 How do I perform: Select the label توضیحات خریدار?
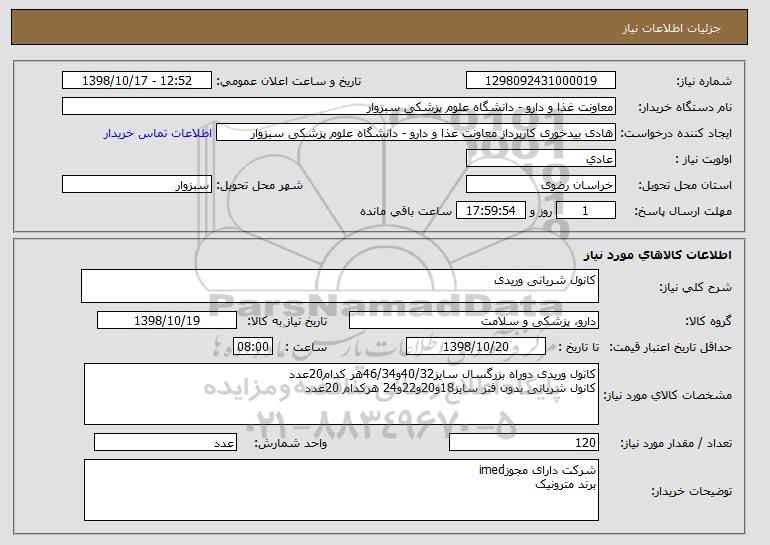coord(691,491)
